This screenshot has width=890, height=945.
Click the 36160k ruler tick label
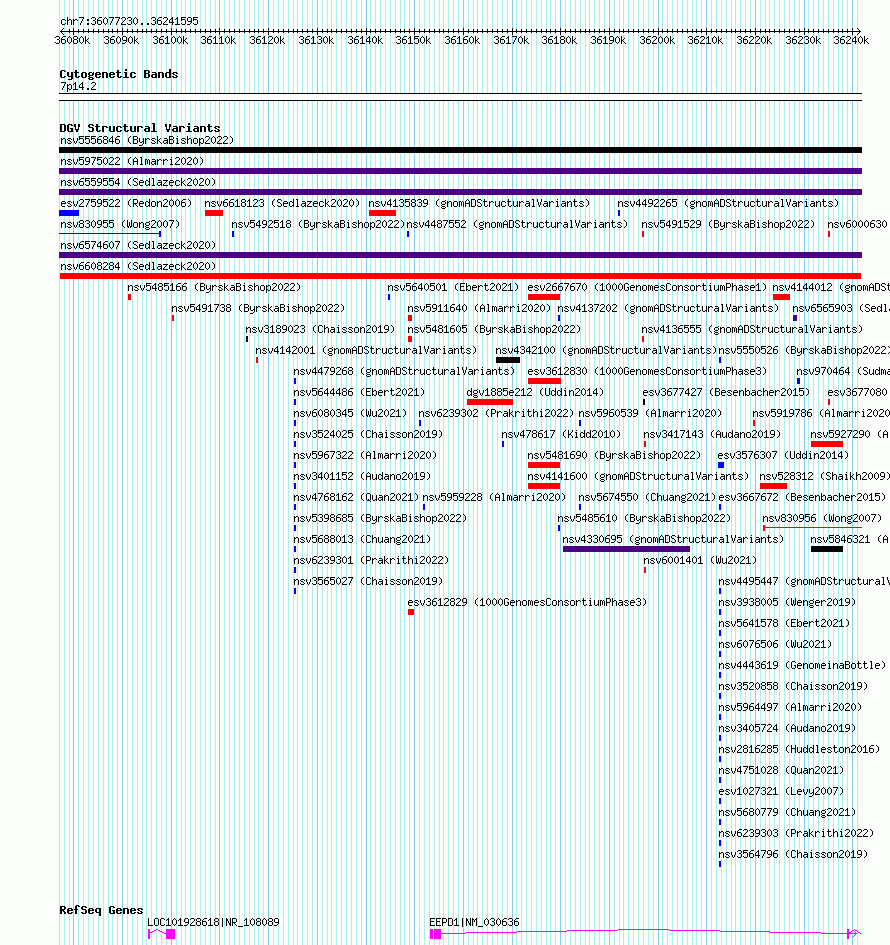click(x=462, y=40)
